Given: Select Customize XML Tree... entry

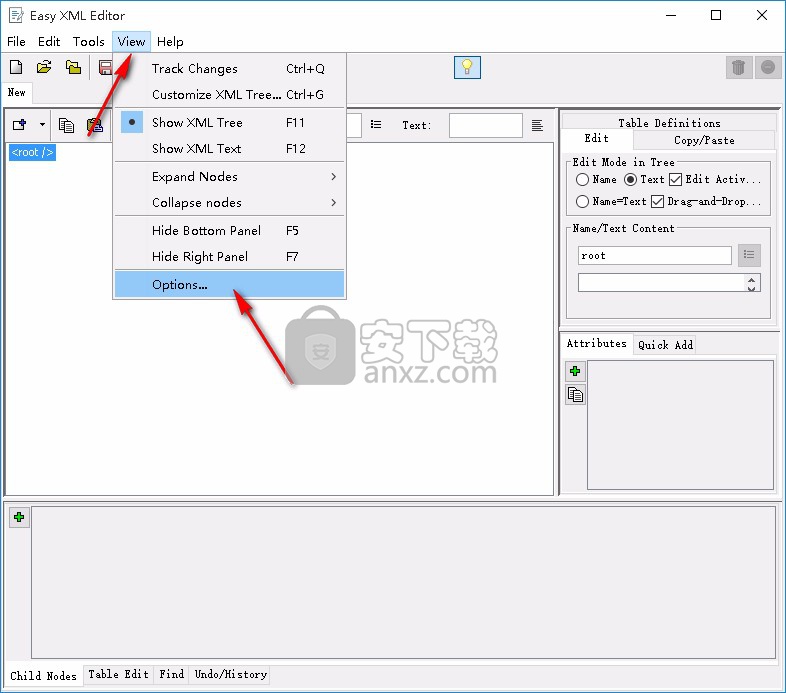Looking at the screenshot, I should tap(230, 95).
